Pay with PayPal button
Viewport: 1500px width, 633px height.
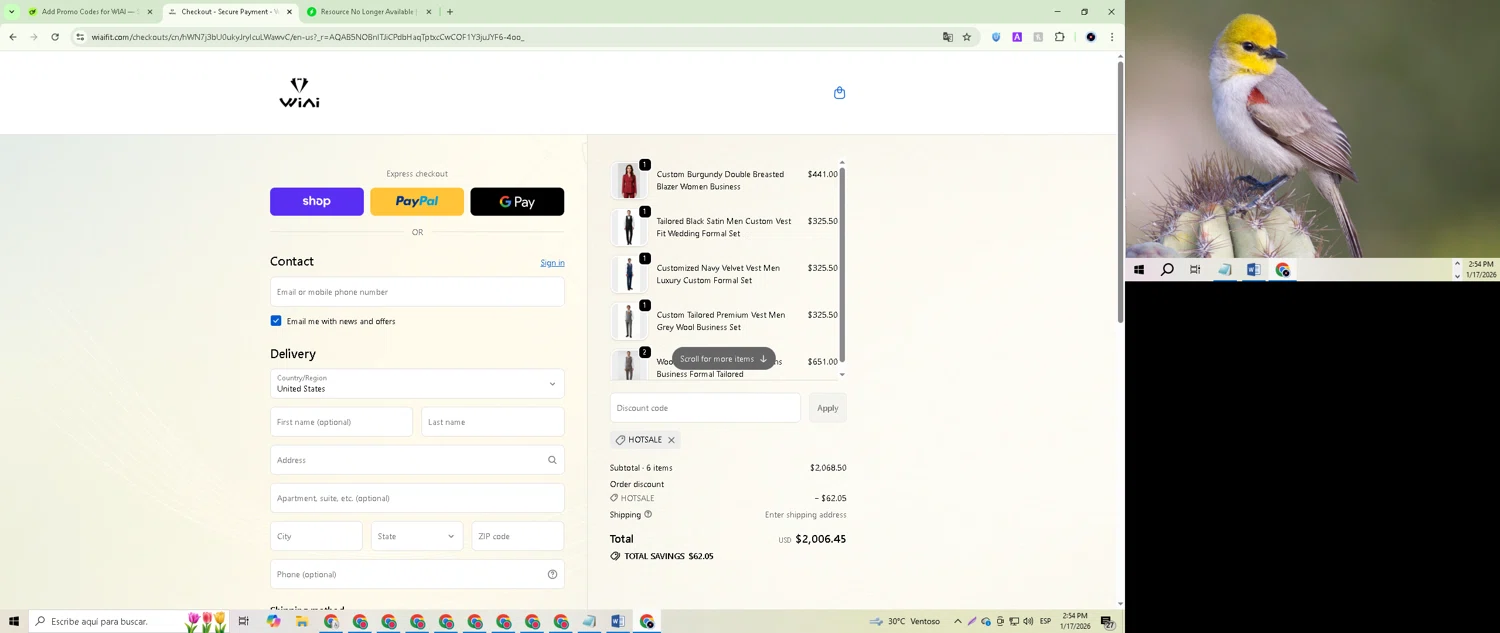point(417,202)
